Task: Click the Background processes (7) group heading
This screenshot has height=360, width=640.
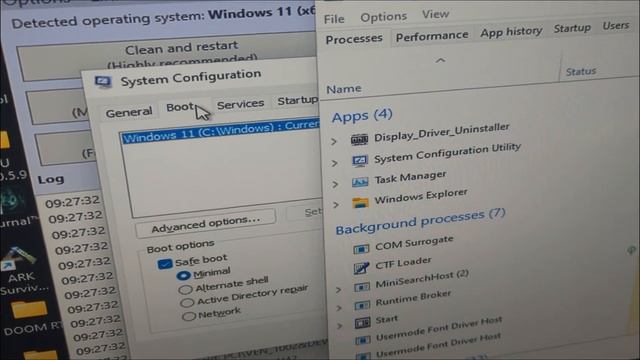Action: tap(420, 221)
